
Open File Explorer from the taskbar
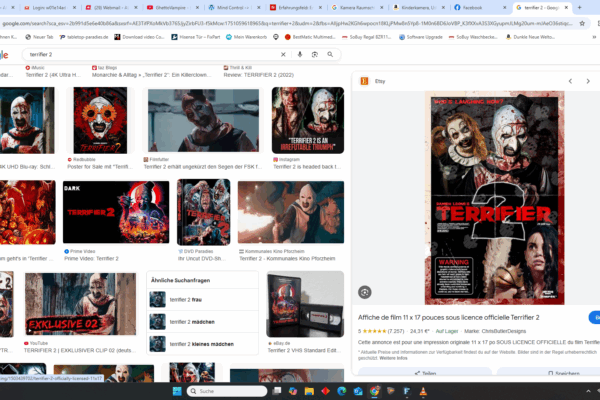(309, 391)
